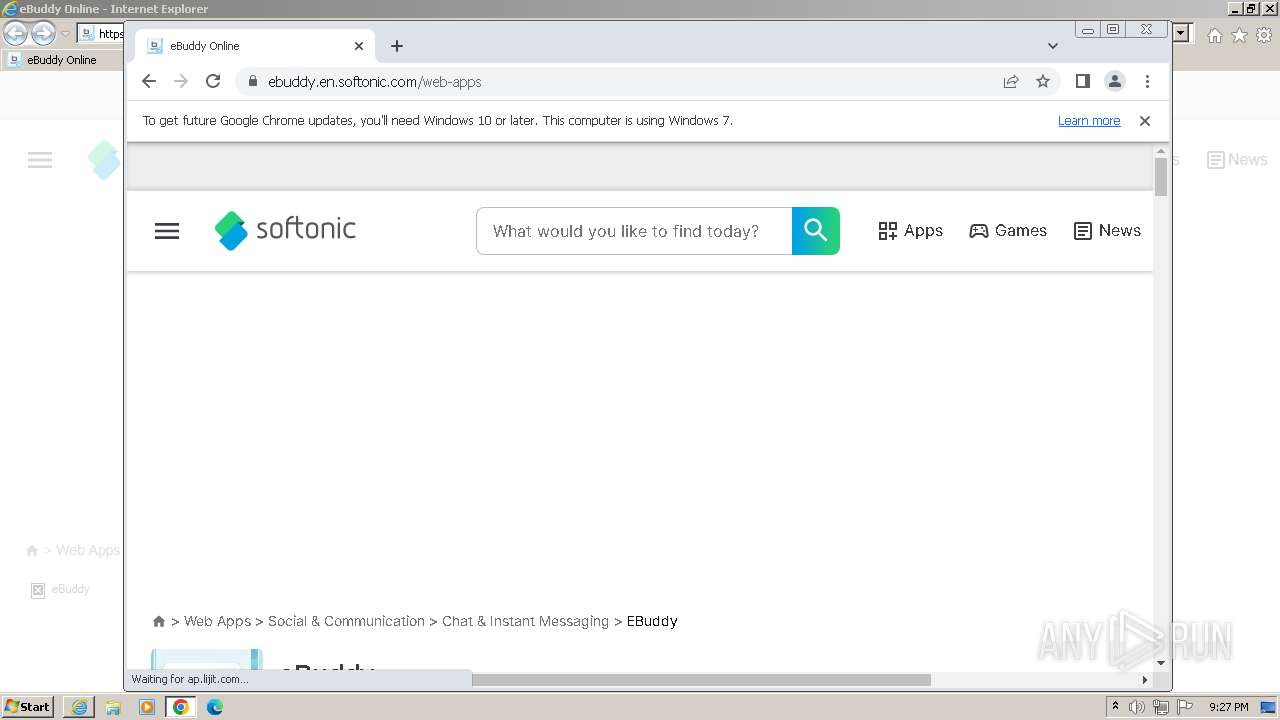Reload the page in Chrome
The width and height of the screenshot is (1280, 720).
pos(213,81)
